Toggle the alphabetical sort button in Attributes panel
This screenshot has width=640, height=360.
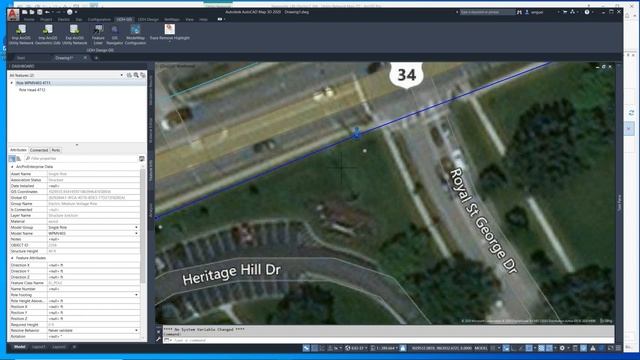[x=18, y=158]
